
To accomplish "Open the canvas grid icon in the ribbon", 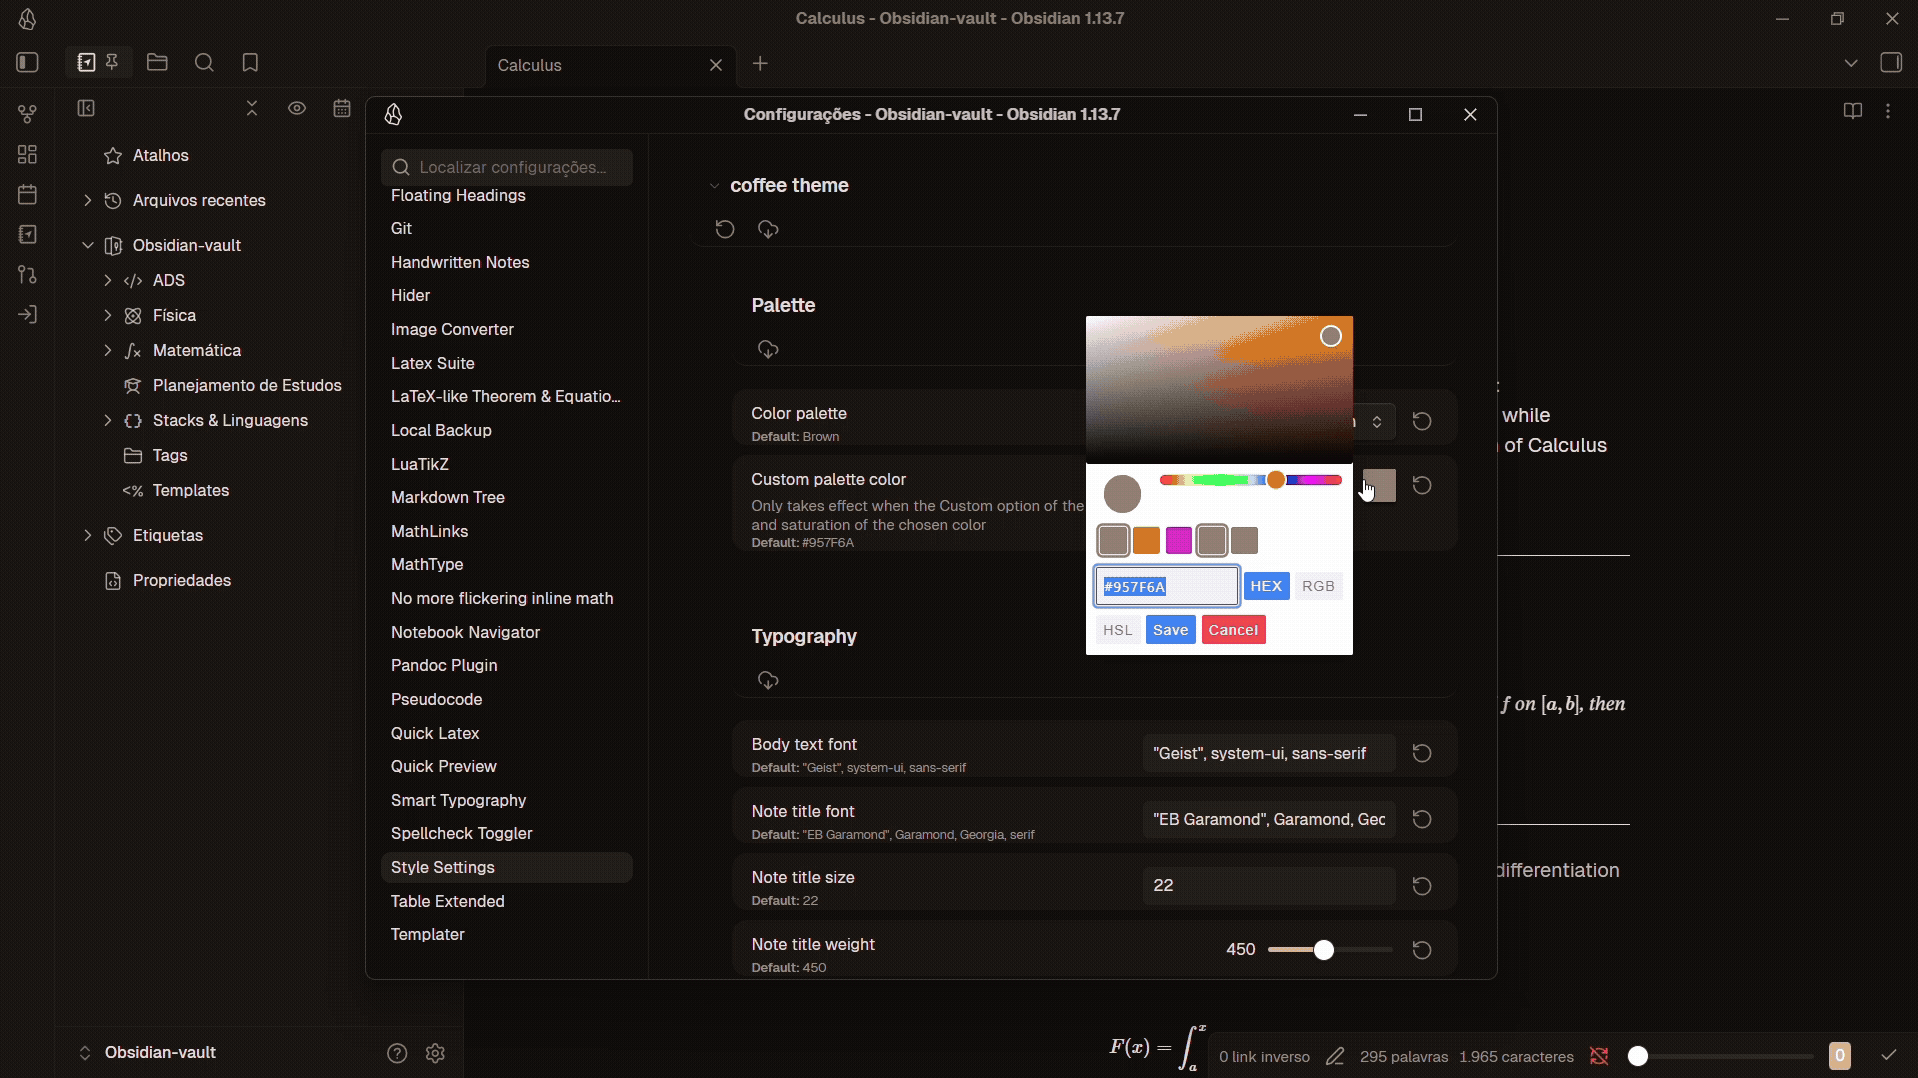I will pyautogui.click(x=27, y=154).
